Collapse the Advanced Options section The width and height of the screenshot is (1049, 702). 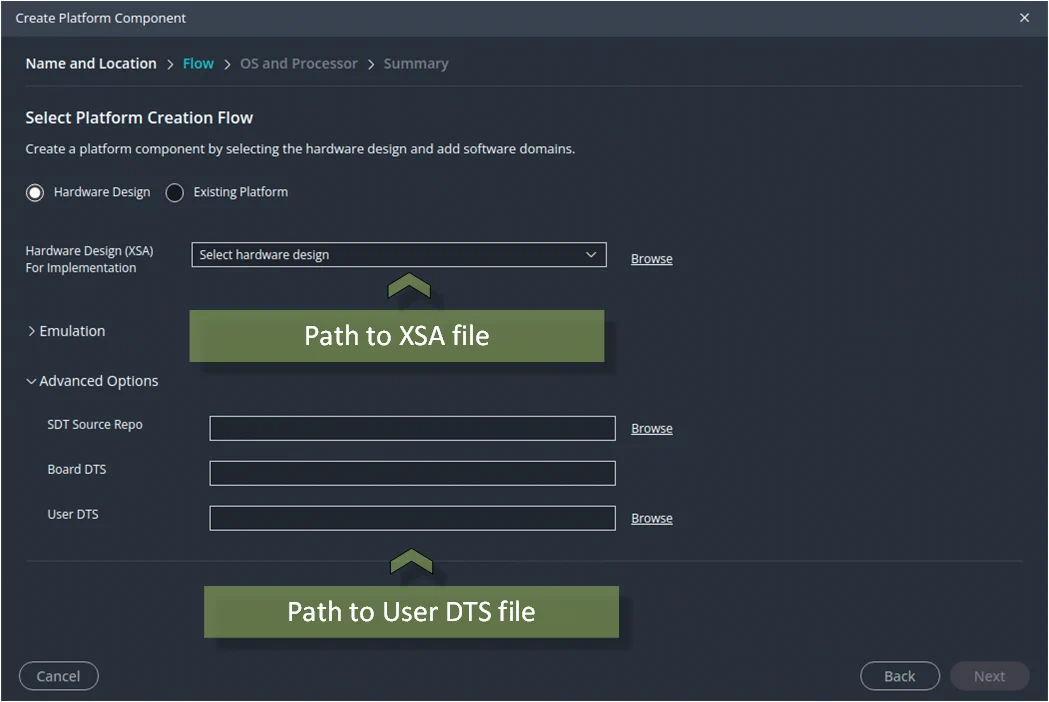92,381
